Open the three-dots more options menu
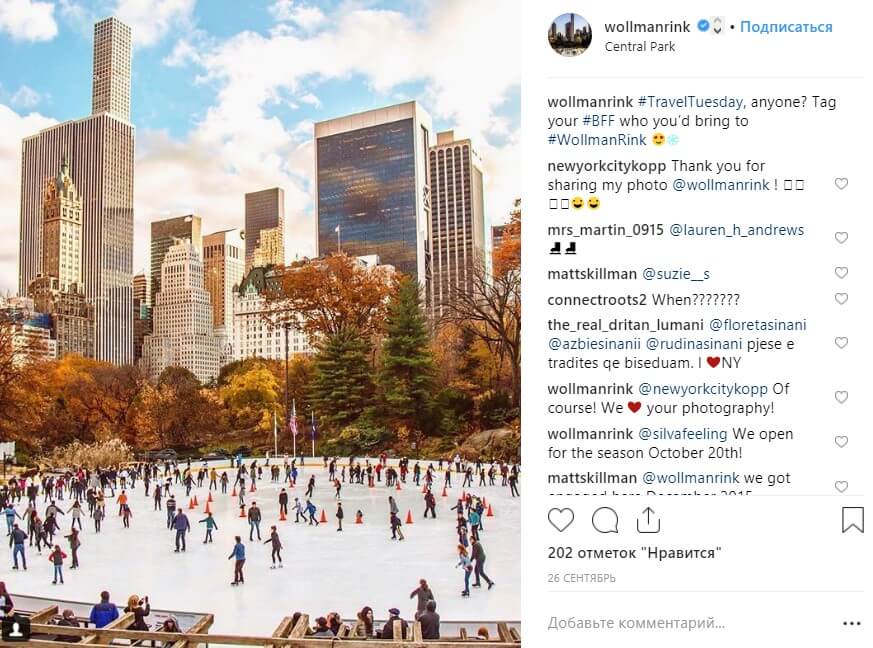This screenshot has width=873, height=648. tap(852, 624)
